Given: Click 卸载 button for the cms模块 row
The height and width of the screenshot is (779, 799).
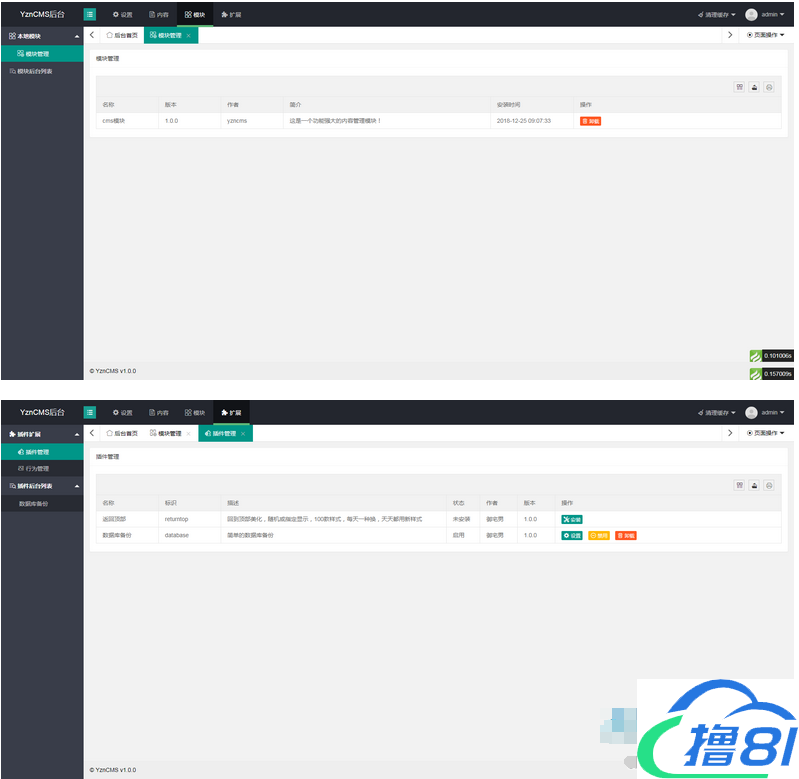Looking at the screenshot, I should click(x=590, y=121).
